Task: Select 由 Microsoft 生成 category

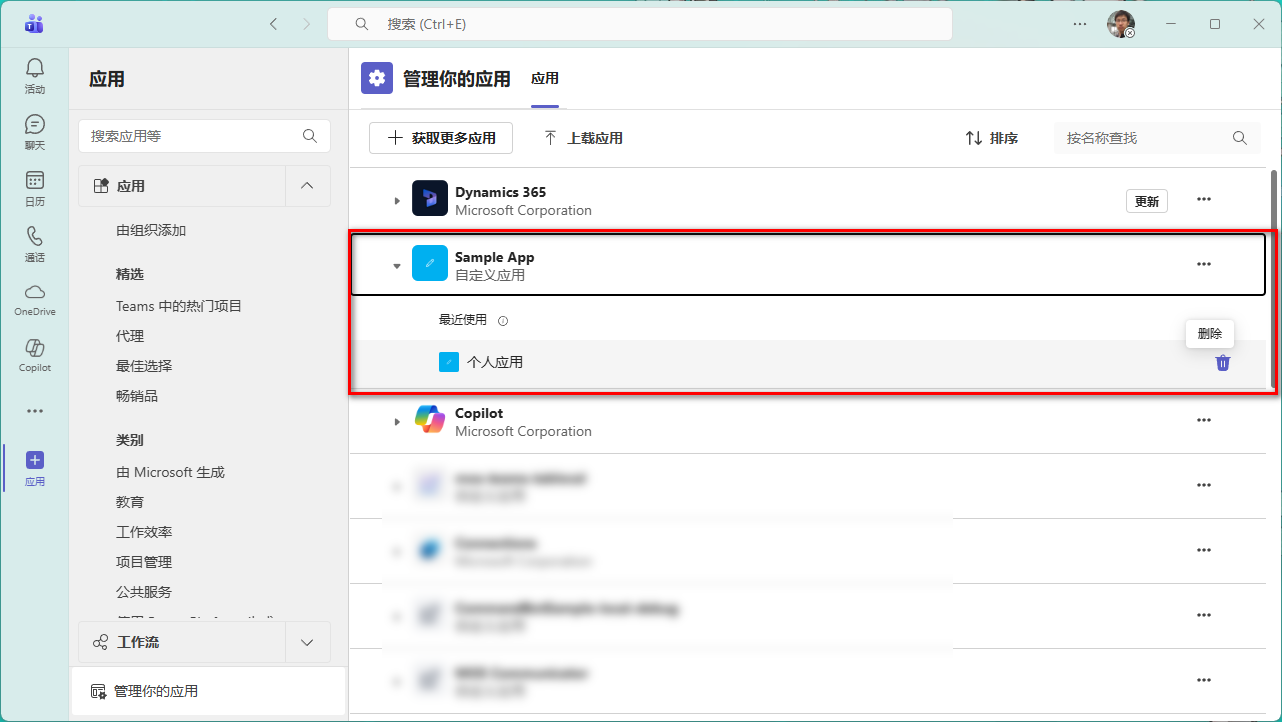Action: pyautogui.click(x=170, y=472)
